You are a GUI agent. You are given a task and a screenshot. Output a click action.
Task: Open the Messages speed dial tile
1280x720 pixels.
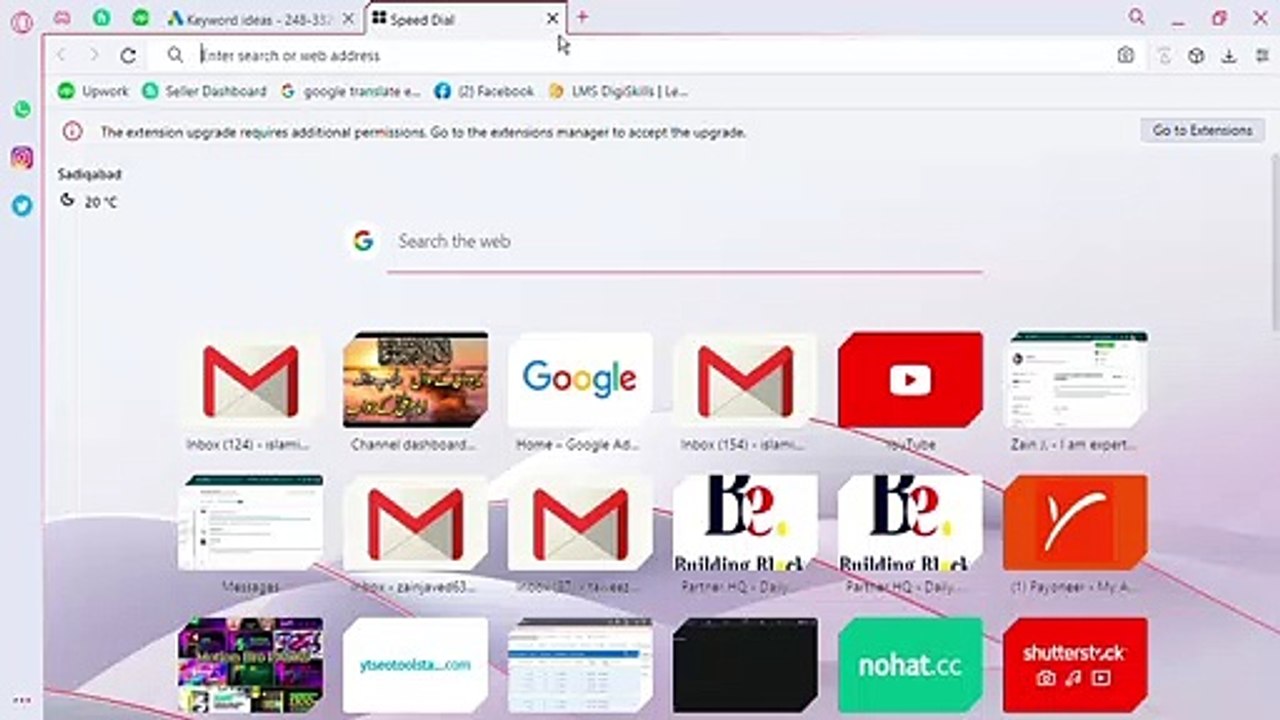click(x=250, y=522)
